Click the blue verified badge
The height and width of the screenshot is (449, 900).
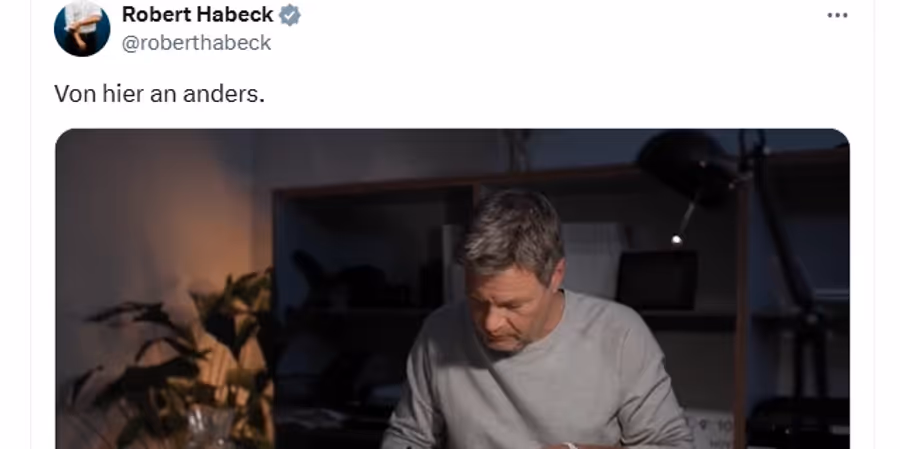(290, 16)
